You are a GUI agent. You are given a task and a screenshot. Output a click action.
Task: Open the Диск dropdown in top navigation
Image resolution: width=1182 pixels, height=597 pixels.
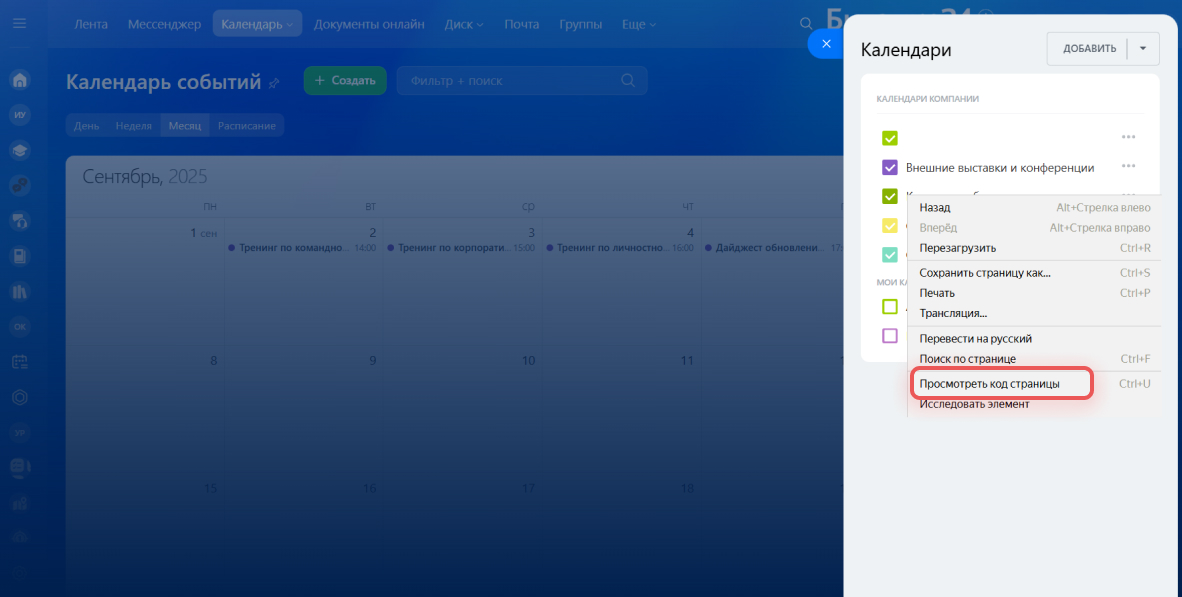click(x=463, y=24)
